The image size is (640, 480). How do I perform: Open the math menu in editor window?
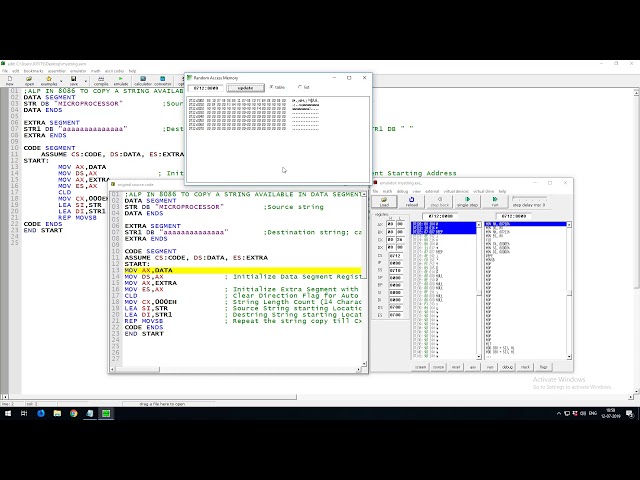96,71
